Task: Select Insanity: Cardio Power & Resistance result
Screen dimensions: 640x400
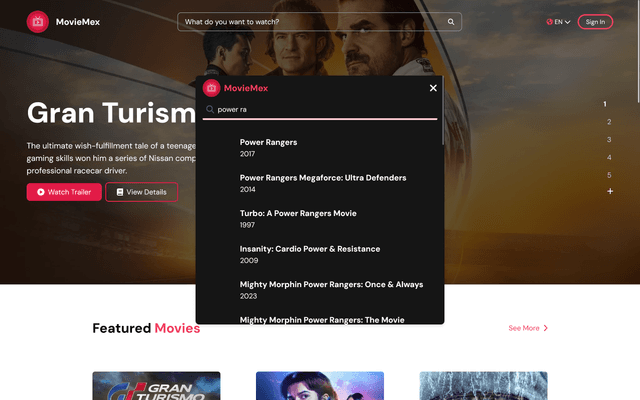Action: [320, 254]
